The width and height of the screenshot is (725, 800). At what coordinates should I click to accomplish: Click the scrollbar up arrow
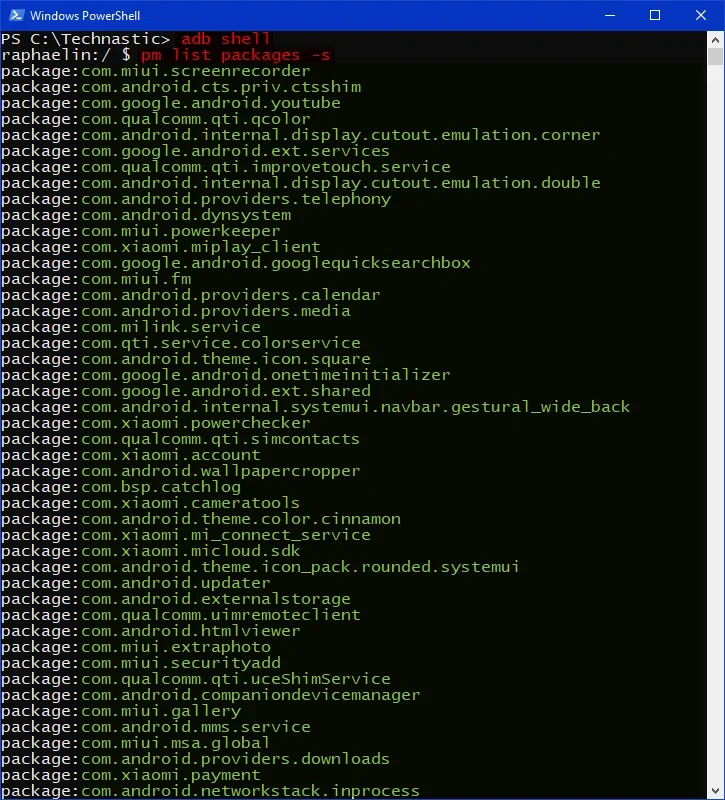[715, 39]
